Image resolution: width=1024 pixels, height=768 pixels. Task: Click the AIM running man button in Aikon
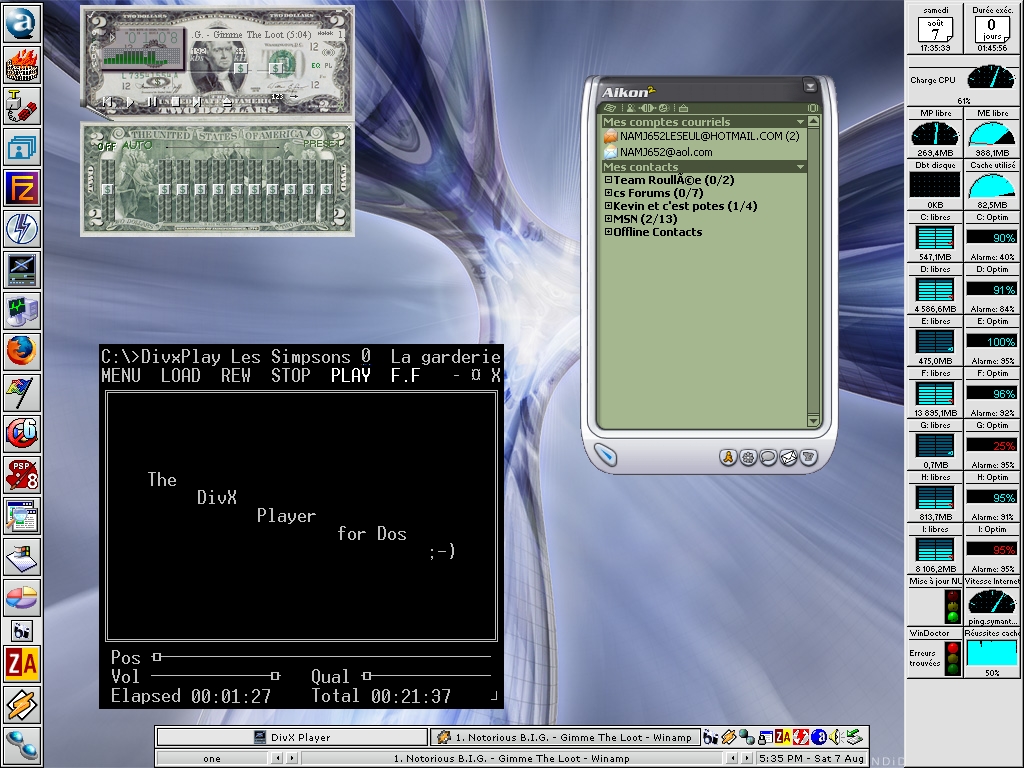coord(728,457)
